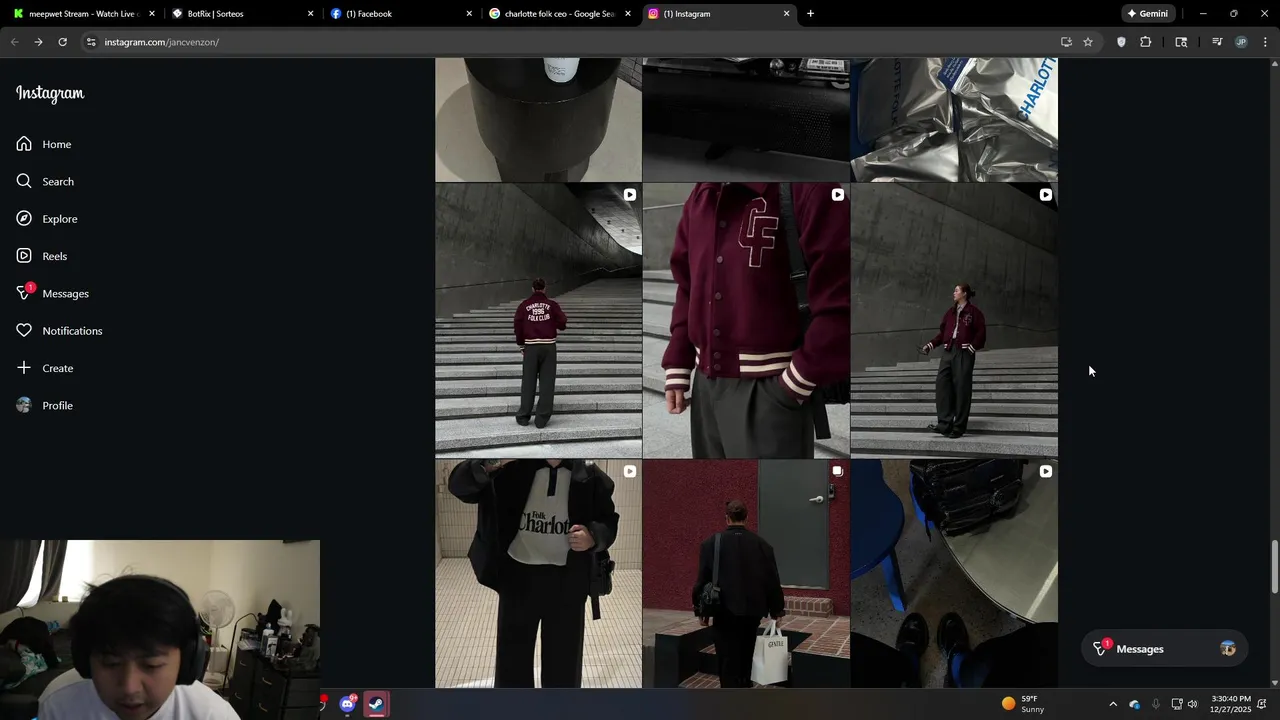Open Profile from sidebar
The image size is (1280, 720).
[x=45, y=405]
